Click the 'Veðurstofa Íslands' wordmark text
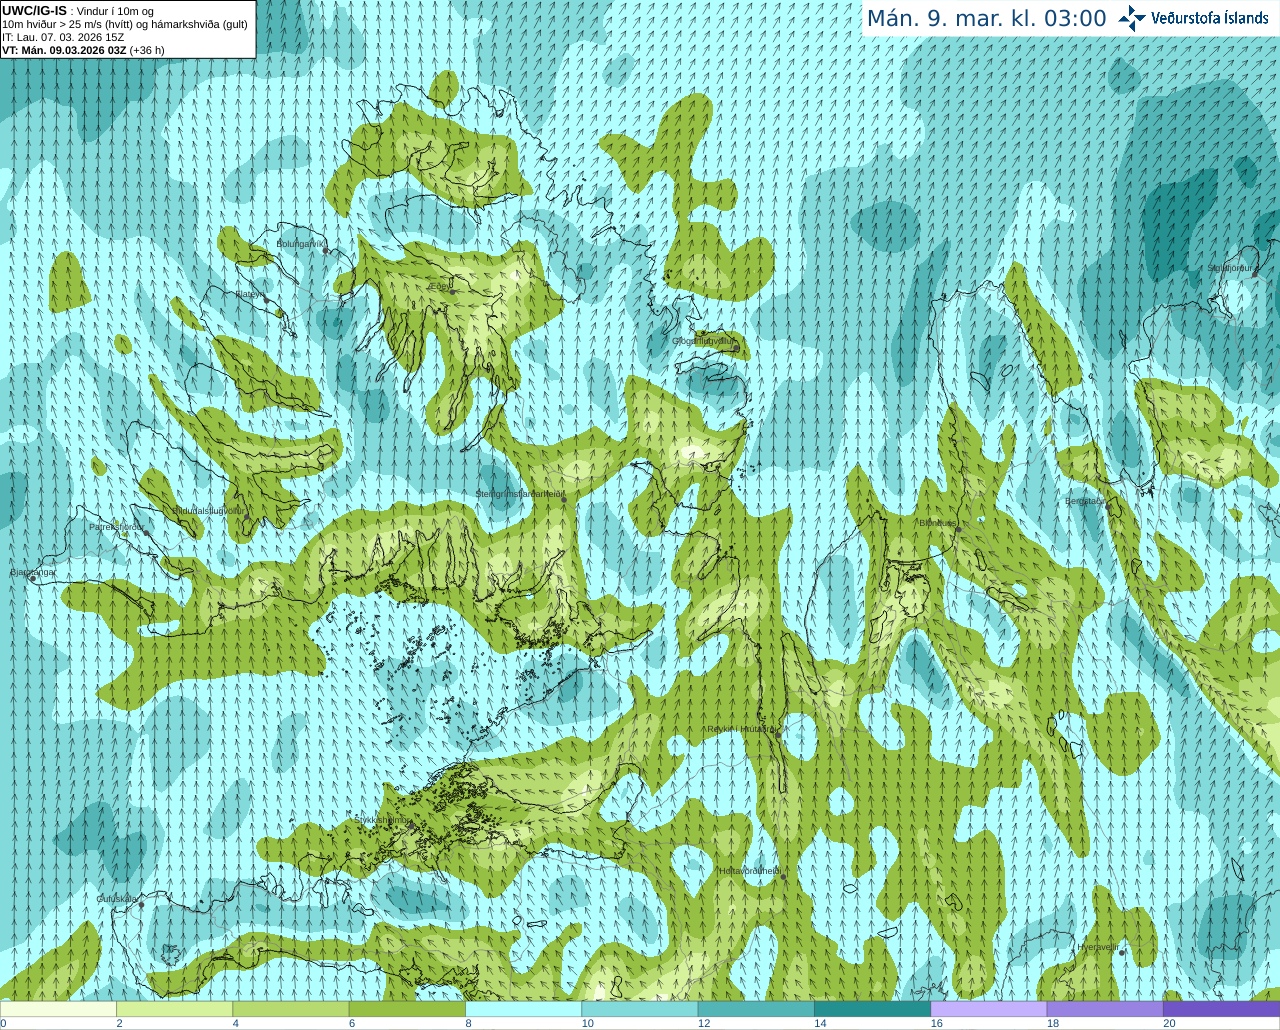This screenshot has width=1280, height=1030. [x=1209, y=18]
